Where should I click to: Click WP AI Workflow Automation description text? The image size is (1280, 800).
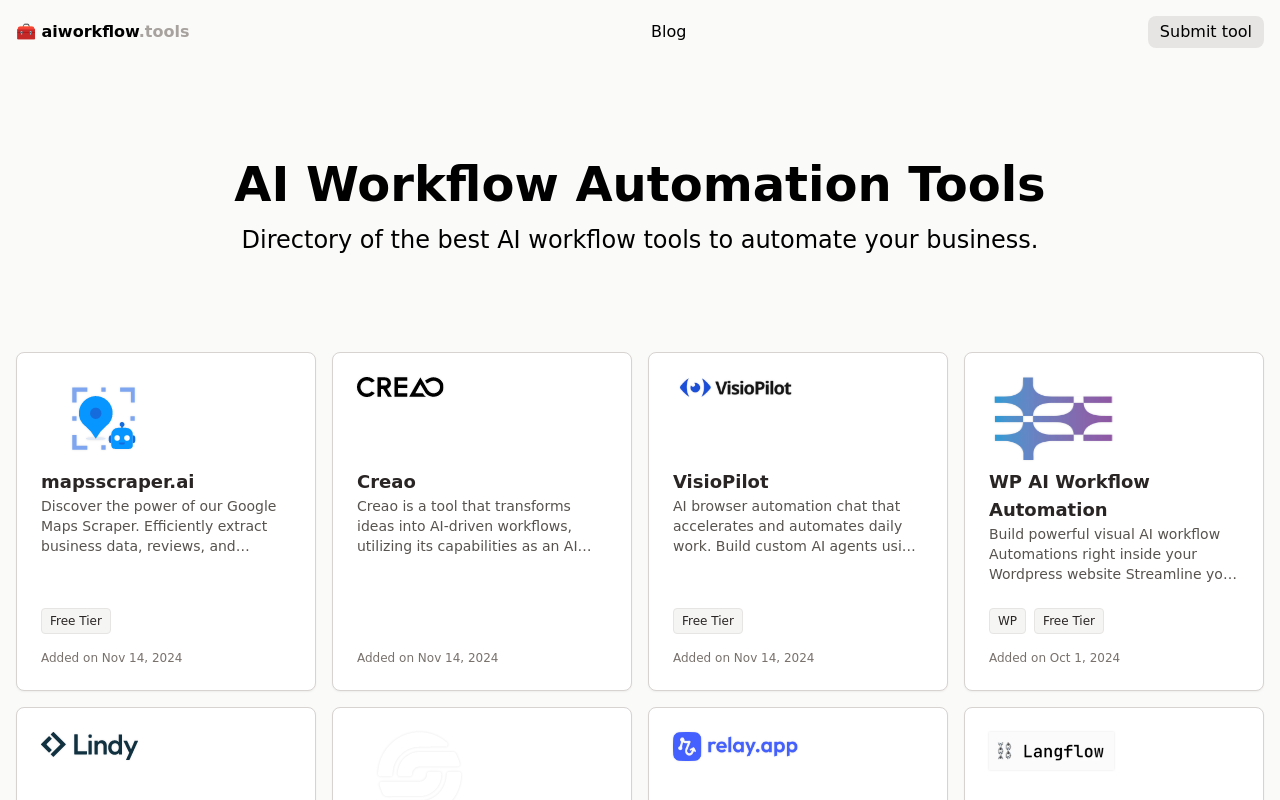coord(1113,554)
